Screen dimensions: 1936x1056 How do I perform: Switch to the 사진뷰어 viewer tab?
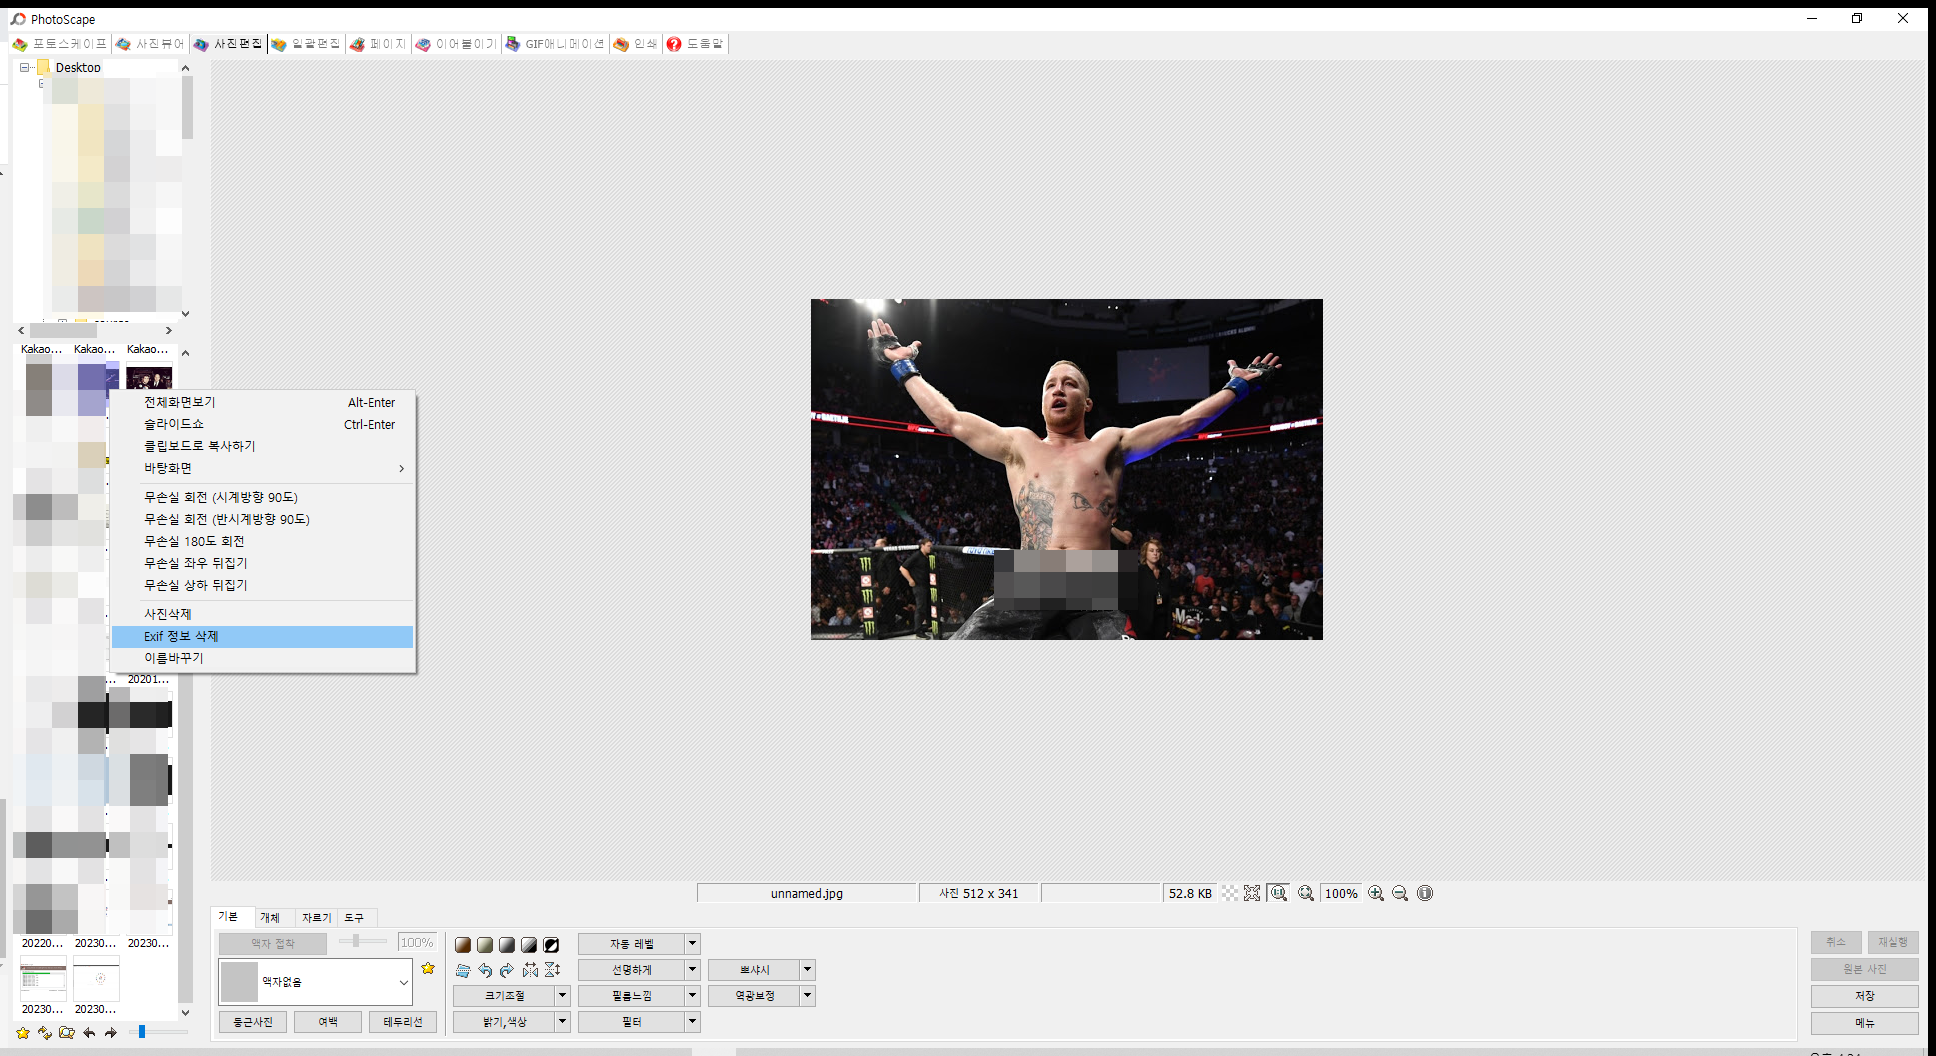point(150,44)
